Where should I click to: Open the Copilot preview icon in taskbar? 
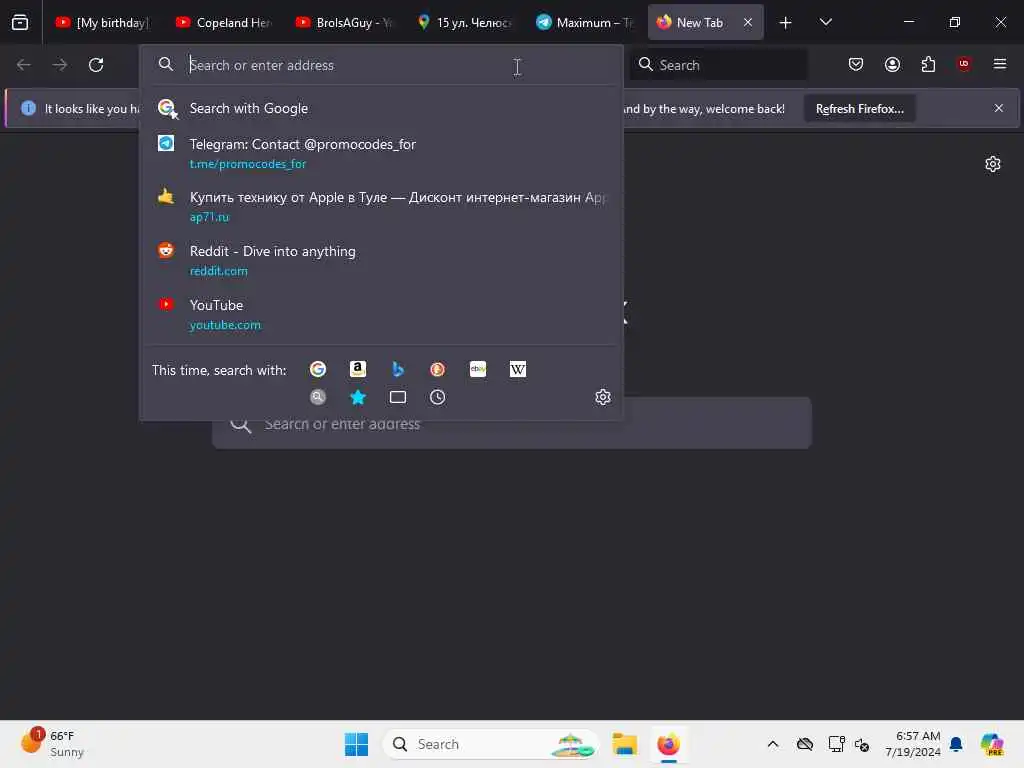click(x=992, y=744)
